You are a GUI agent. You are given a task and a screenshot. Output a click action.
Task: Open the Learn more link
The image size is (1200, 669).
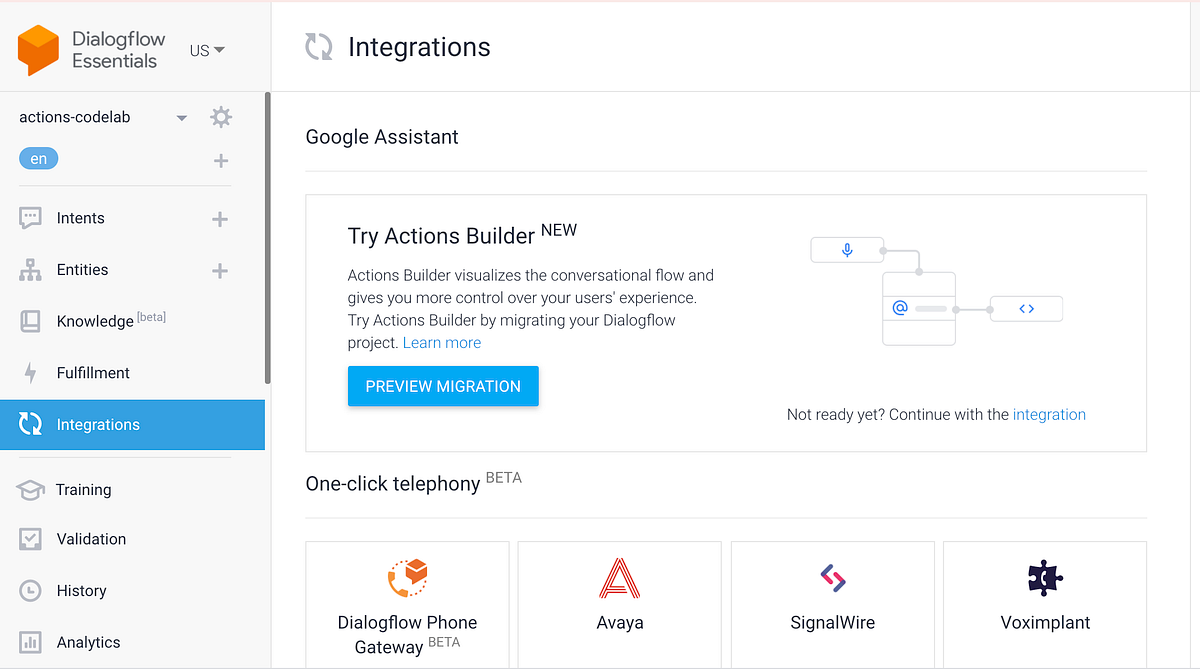tap(441, 342)
